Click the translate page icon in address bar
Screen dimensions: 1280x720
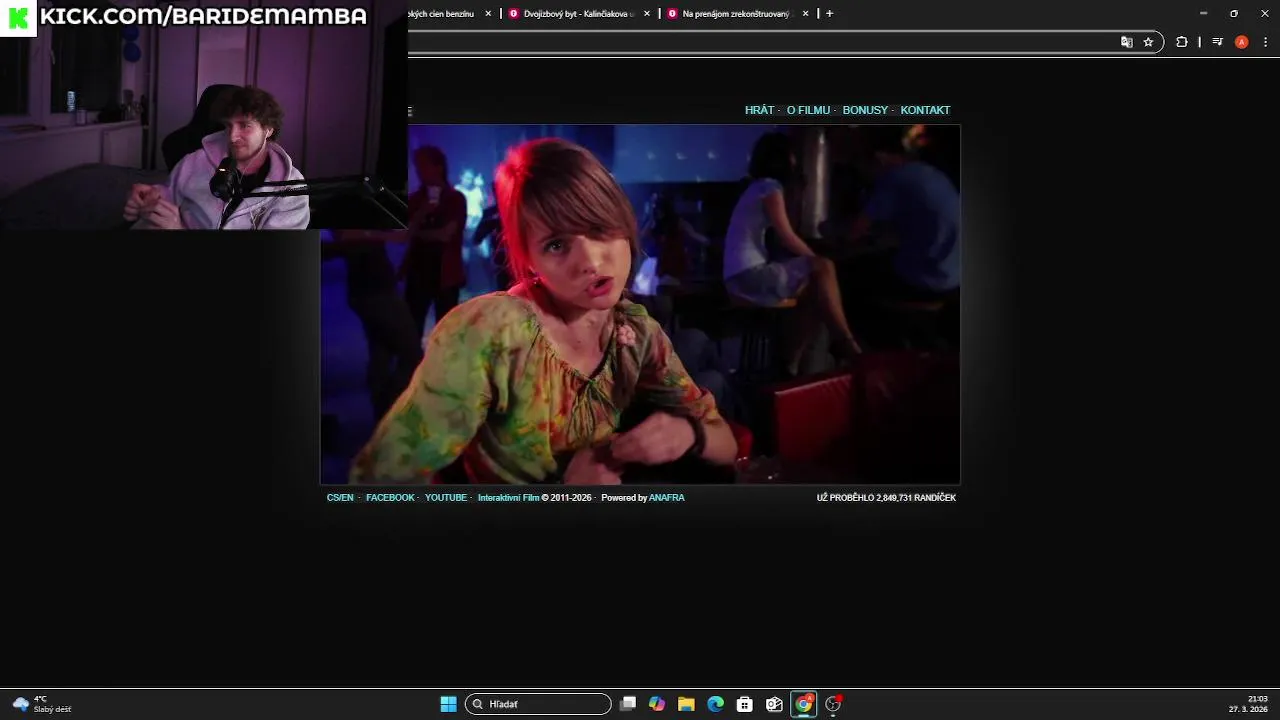[1127, 42]
